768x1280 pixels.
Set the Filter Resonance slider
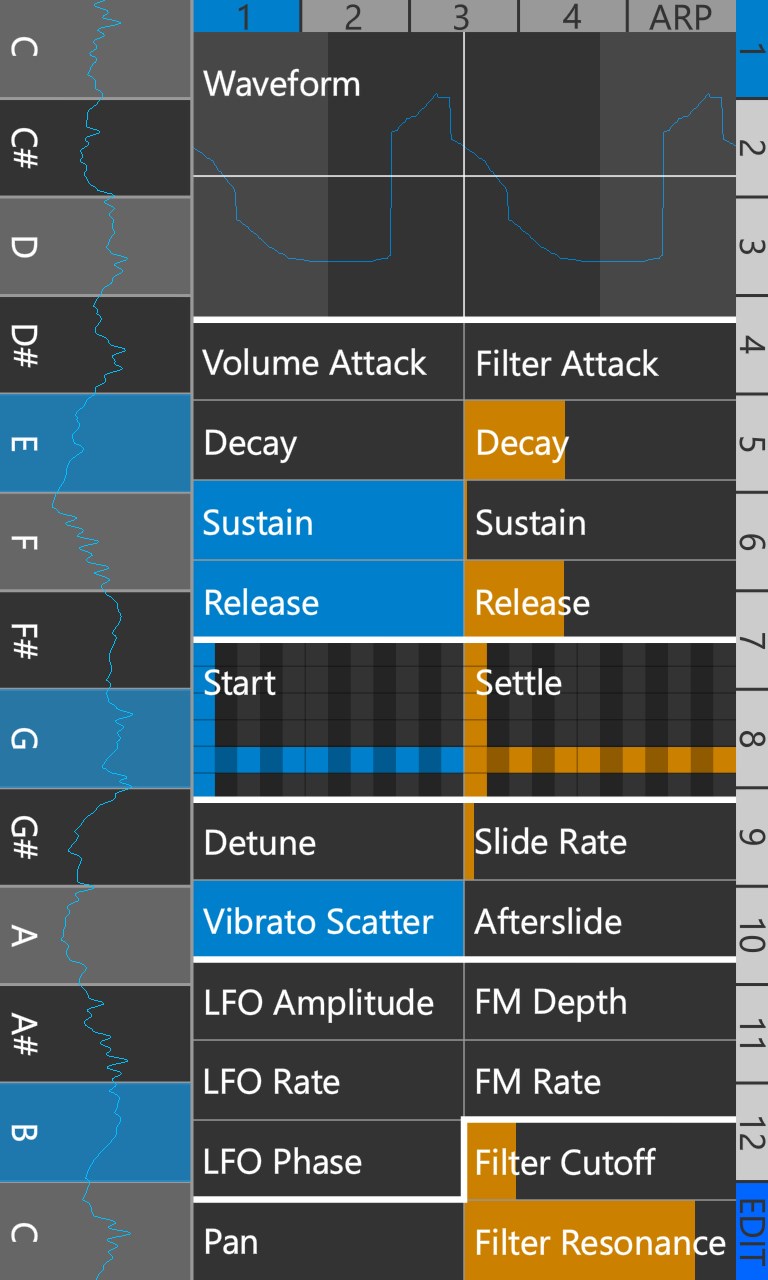(x=600, y=1241)
